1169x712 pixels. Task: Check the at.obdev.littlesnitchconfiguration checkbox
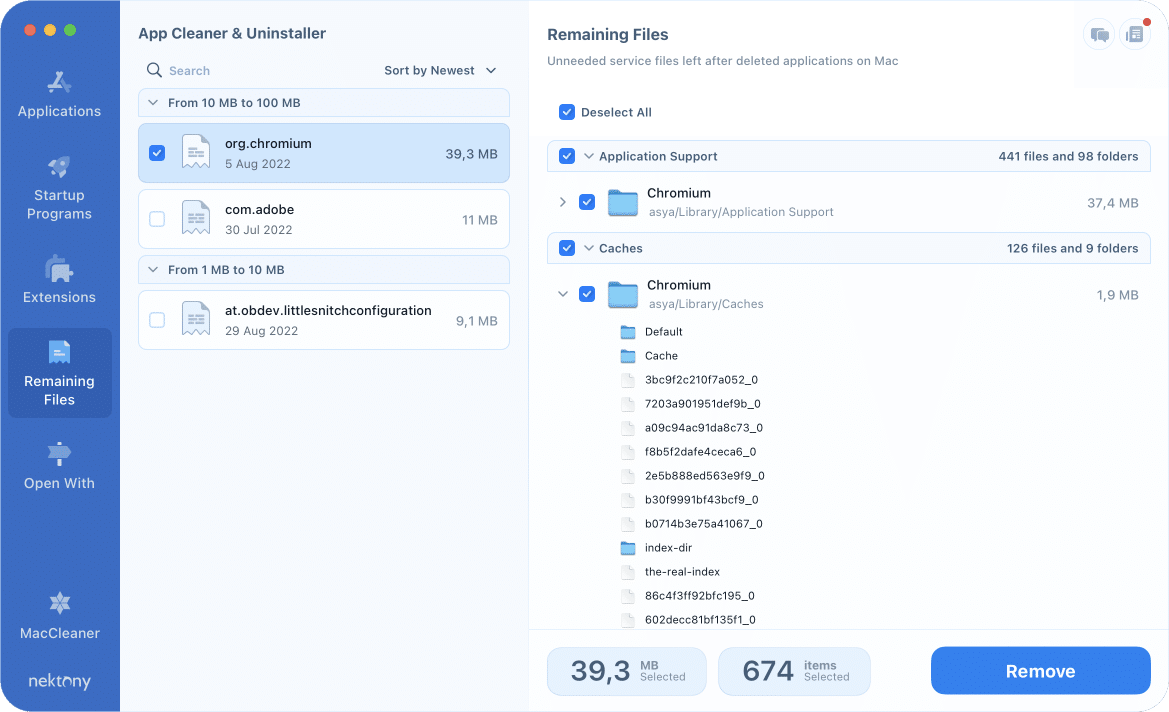click(x=157, y=320)
